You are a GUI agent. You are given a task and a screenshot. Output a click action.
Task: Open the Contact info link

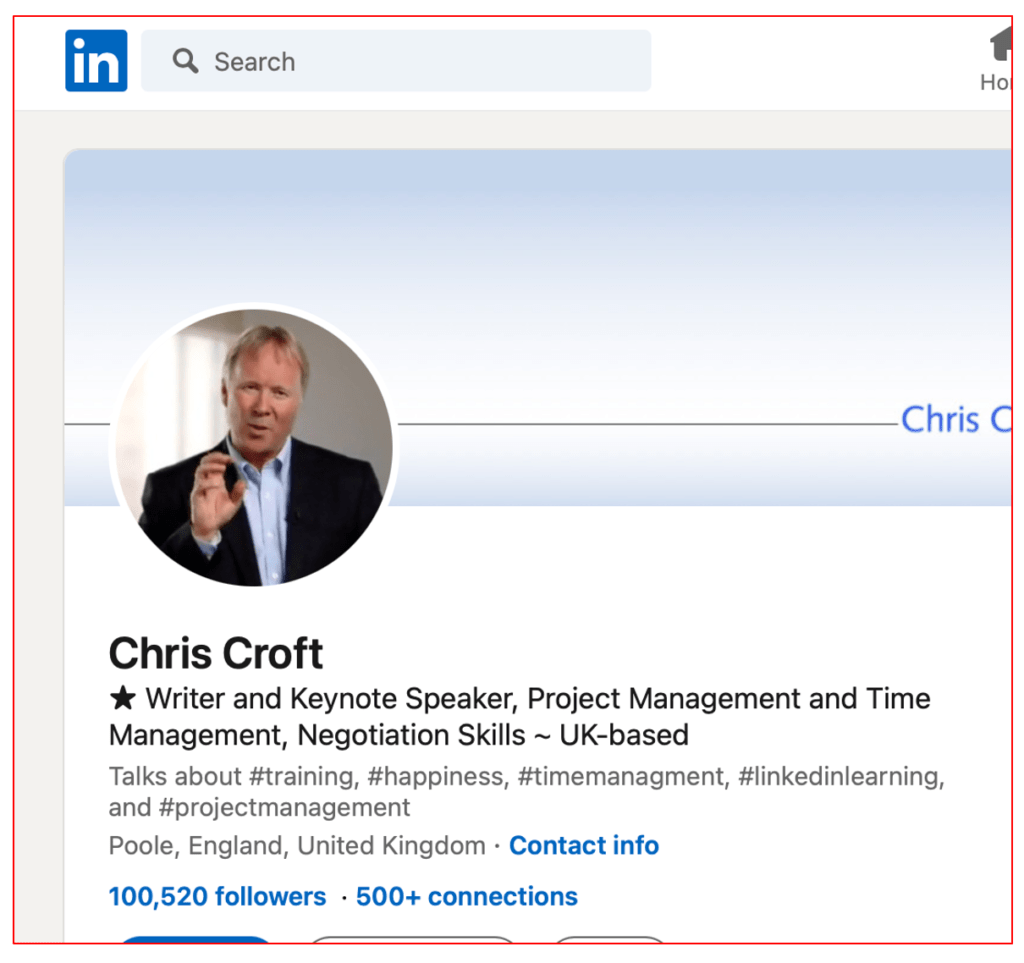coord(584,846)
